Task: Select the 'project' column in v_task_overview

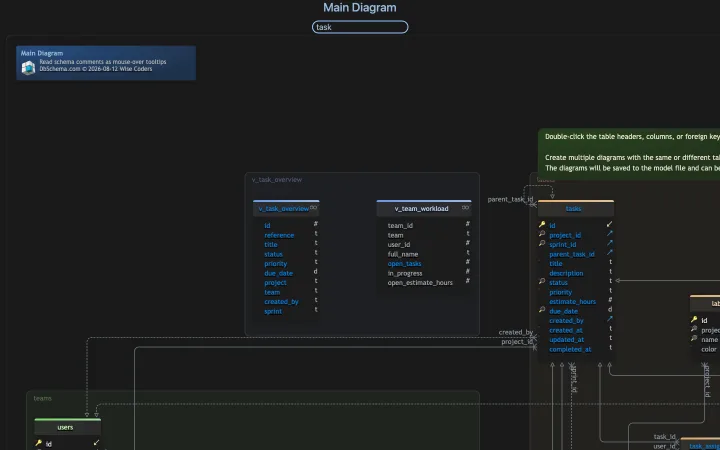Action: point(275,282)
